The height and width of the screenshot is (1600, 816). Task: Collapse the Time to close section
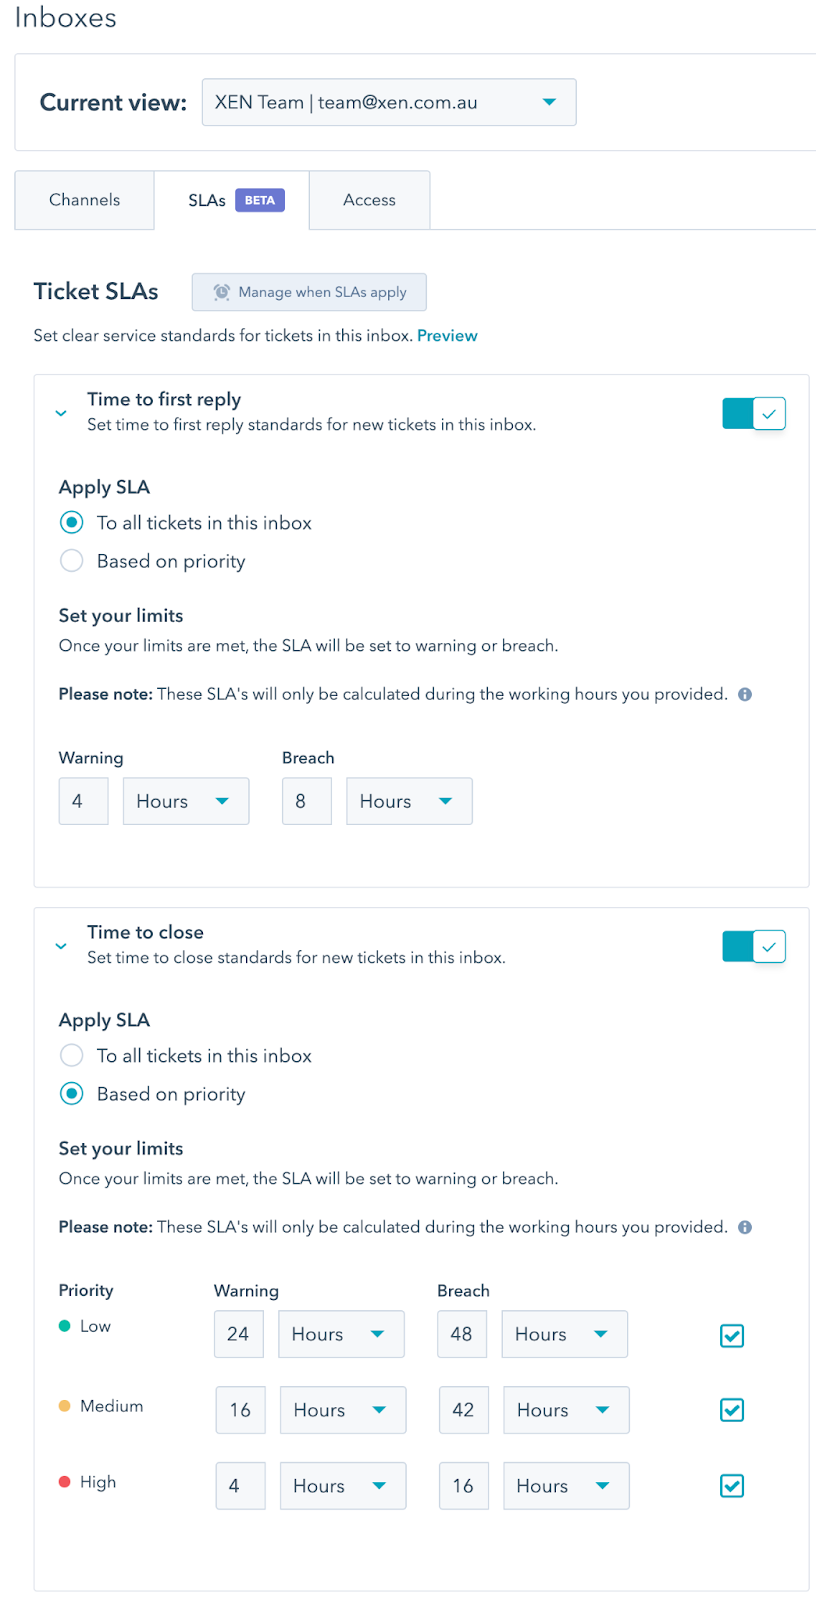(x=61, y=946)
